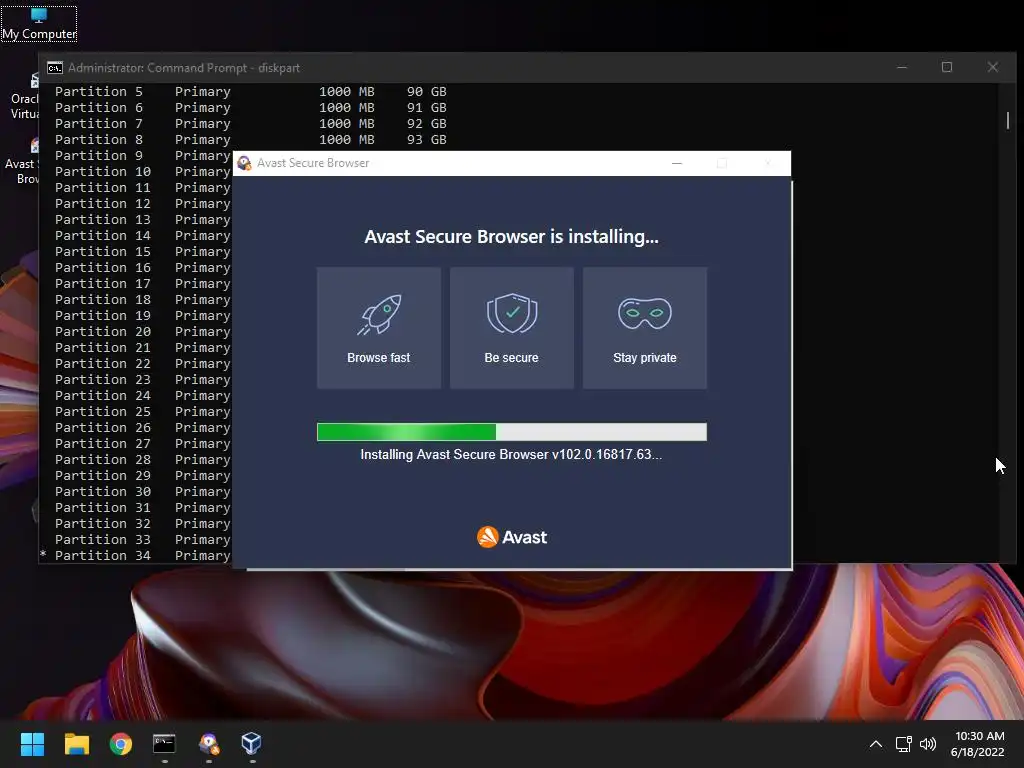Click the Avast Secure Browser title text
The height and width of the screenshot is (768, 1024).
(313, 163)
